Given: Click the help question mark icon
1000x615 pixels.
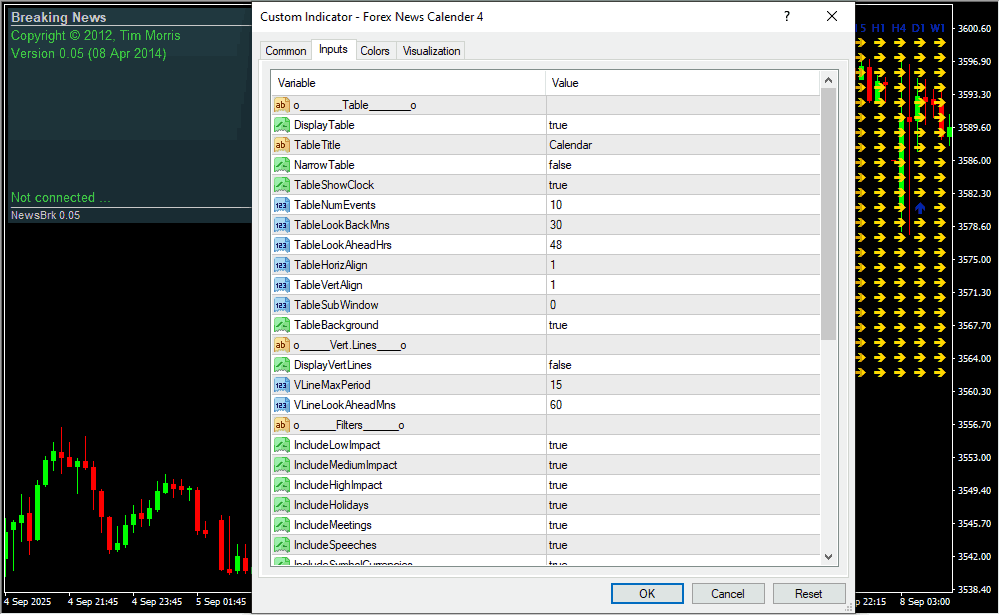Looking at the screenshot, I should coord(787,16).
